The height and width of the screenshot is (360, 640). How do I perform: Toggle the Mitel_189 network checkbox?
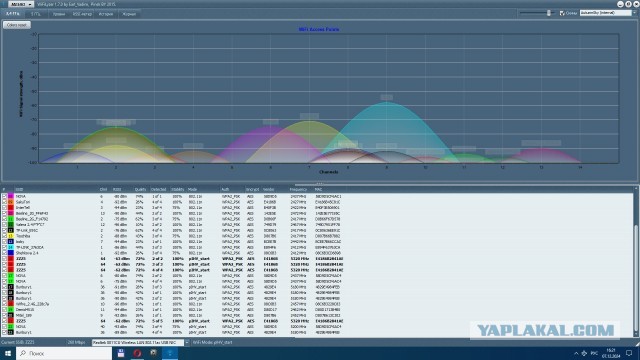tap(4, 316)
